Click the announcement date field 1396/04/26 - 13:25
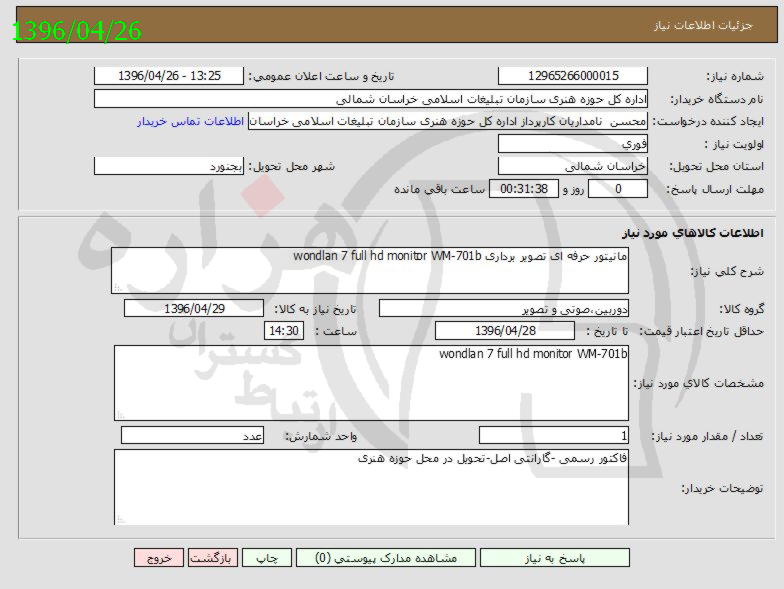Viewport: 784px width, 589px height. (169, 76)
